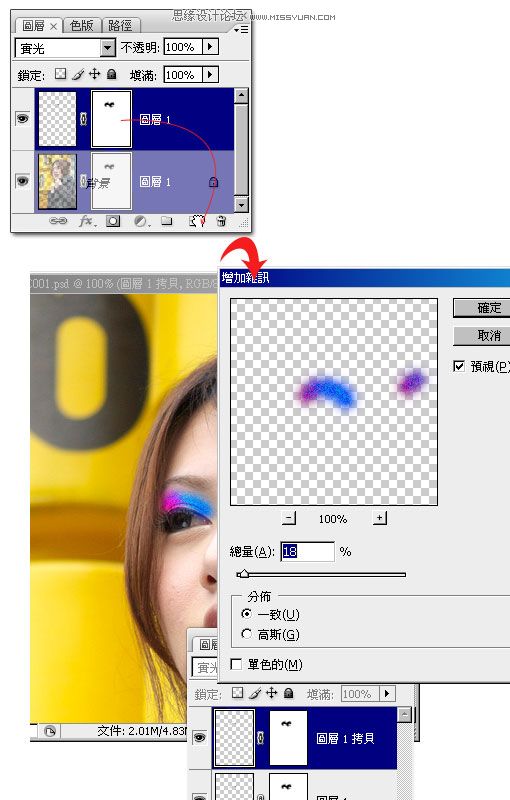The width and height of the screenshot is (510, 800).
Task: Hide the background layer via its eye icon
Action: click(22, 181)
